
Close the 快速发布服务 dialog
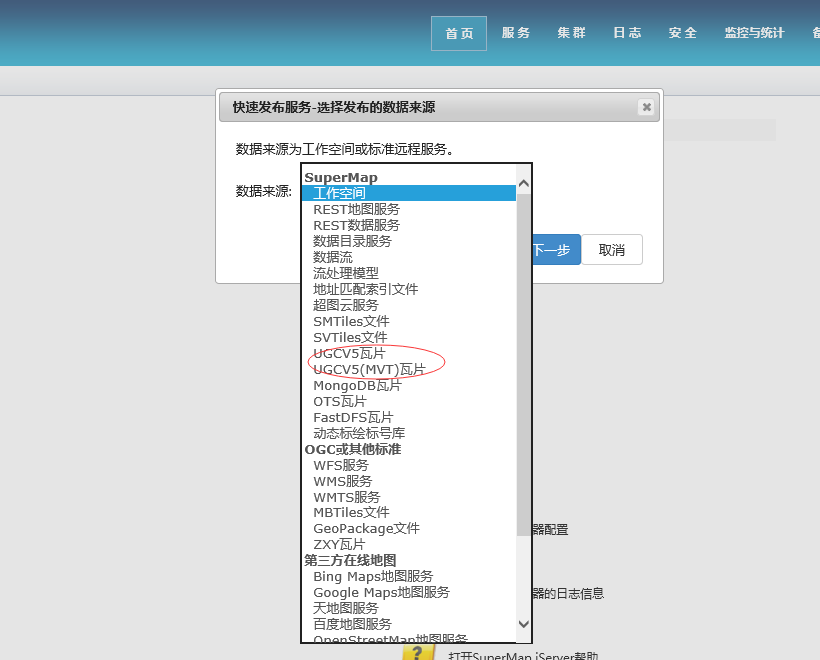point(646,107)
